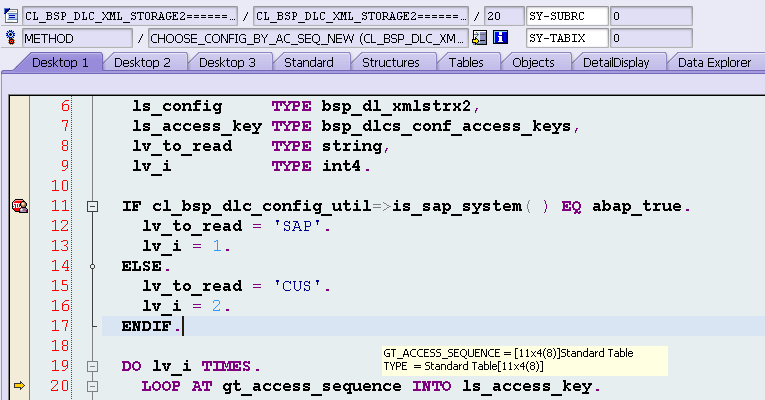Click the breakpoint stop icon at line 11
Viewport: 765px width, 400px height.
(20, 206)
